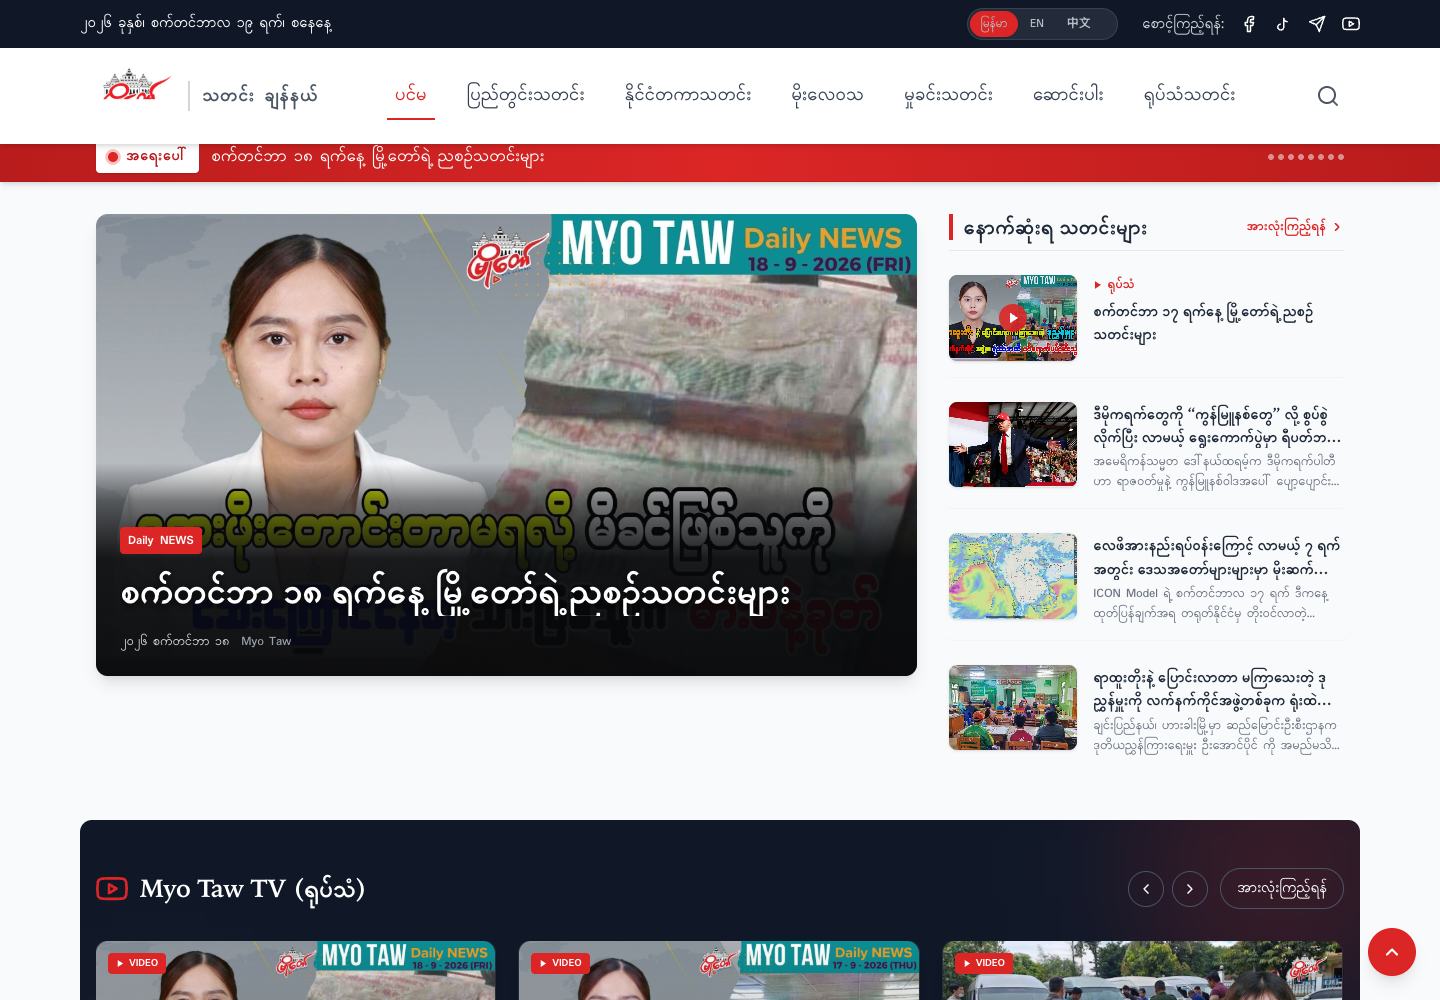Click the Myo Taw site logo
The image size is (1440, 1000).
click(137, 86)
